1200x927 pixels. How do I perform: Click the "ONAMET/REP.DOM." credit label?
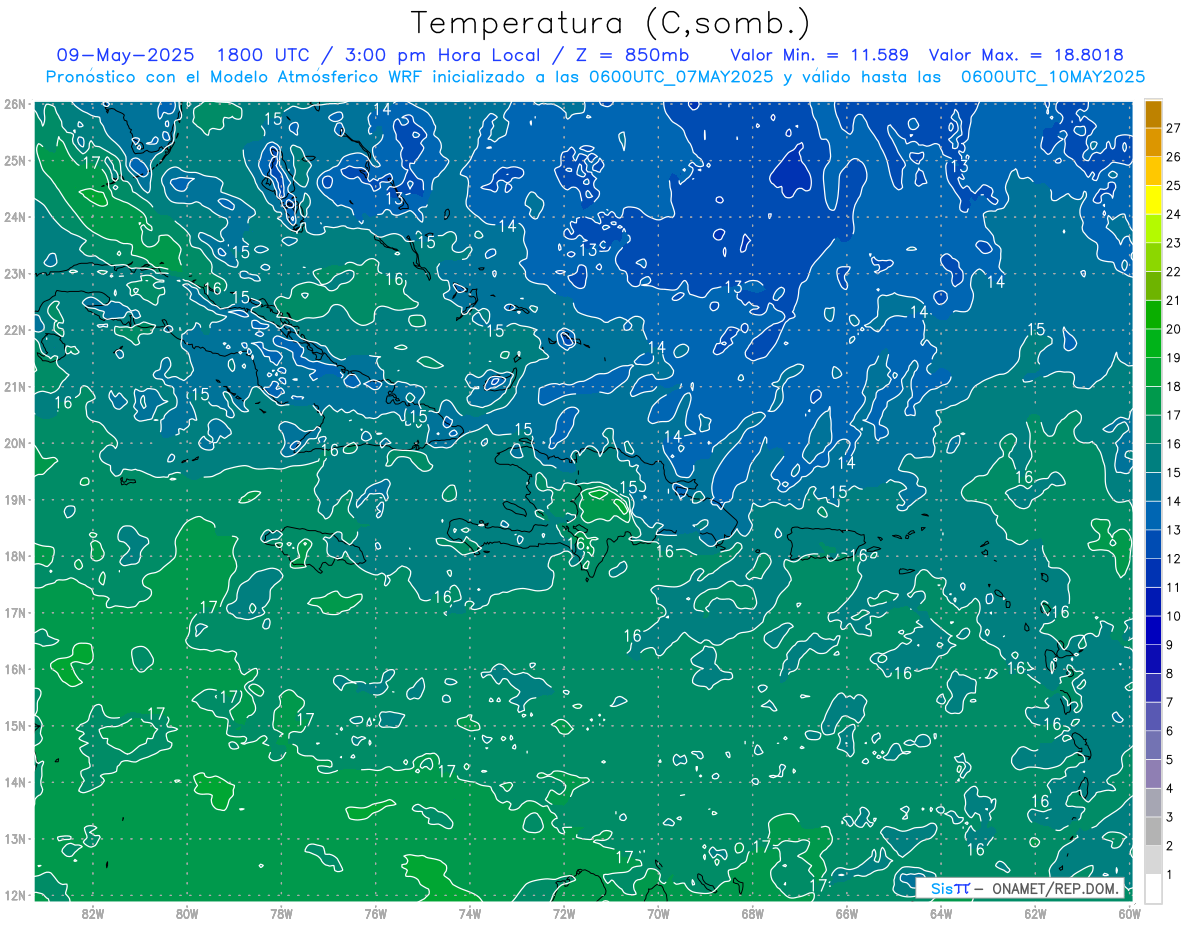coord(1053,888)
